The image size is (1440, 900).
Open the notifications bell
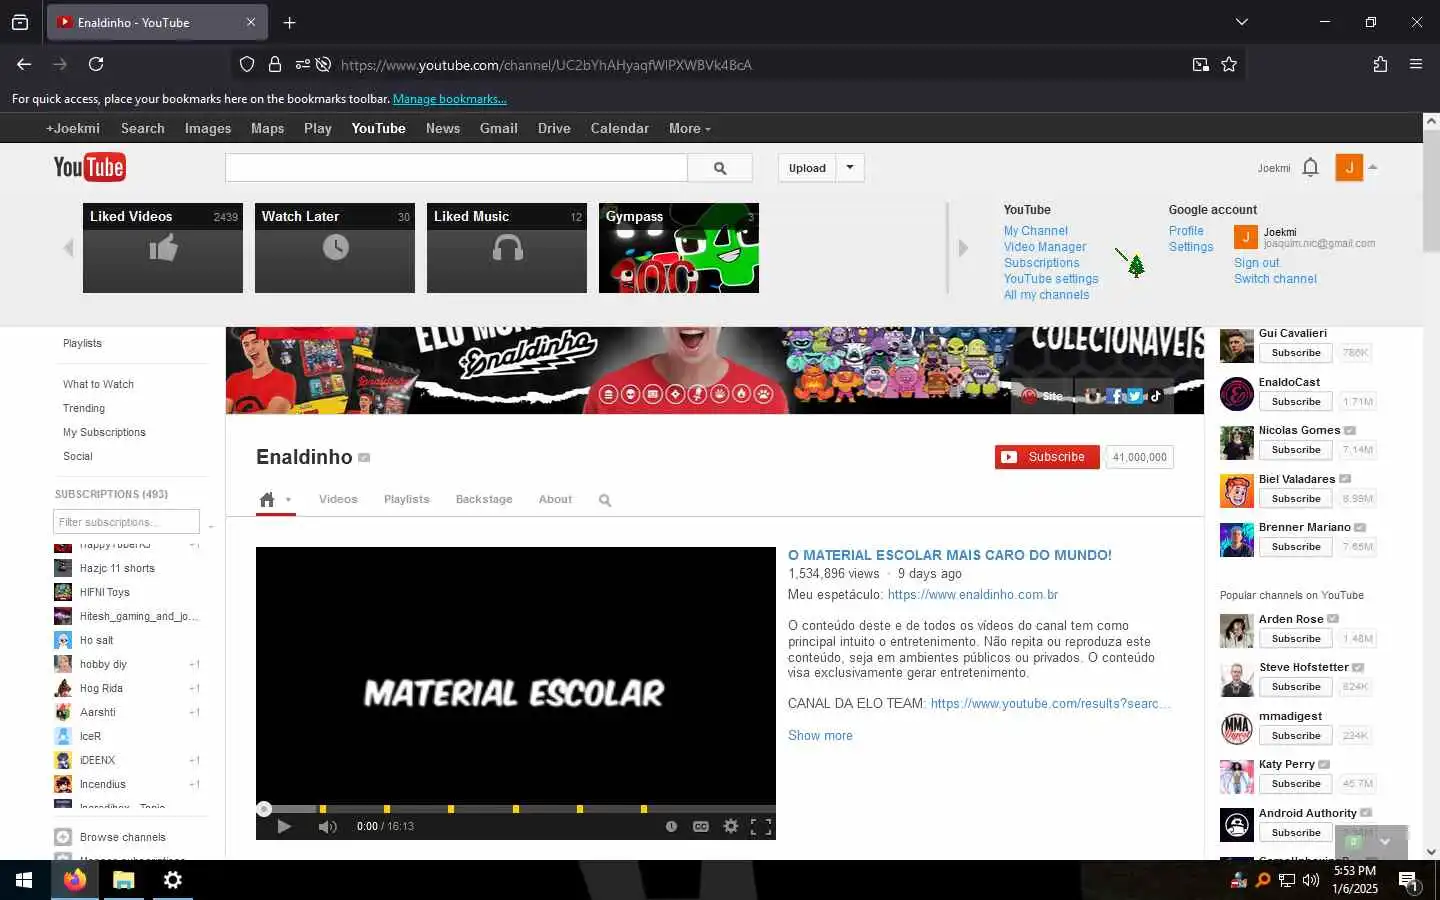[x=1311, y=167]
